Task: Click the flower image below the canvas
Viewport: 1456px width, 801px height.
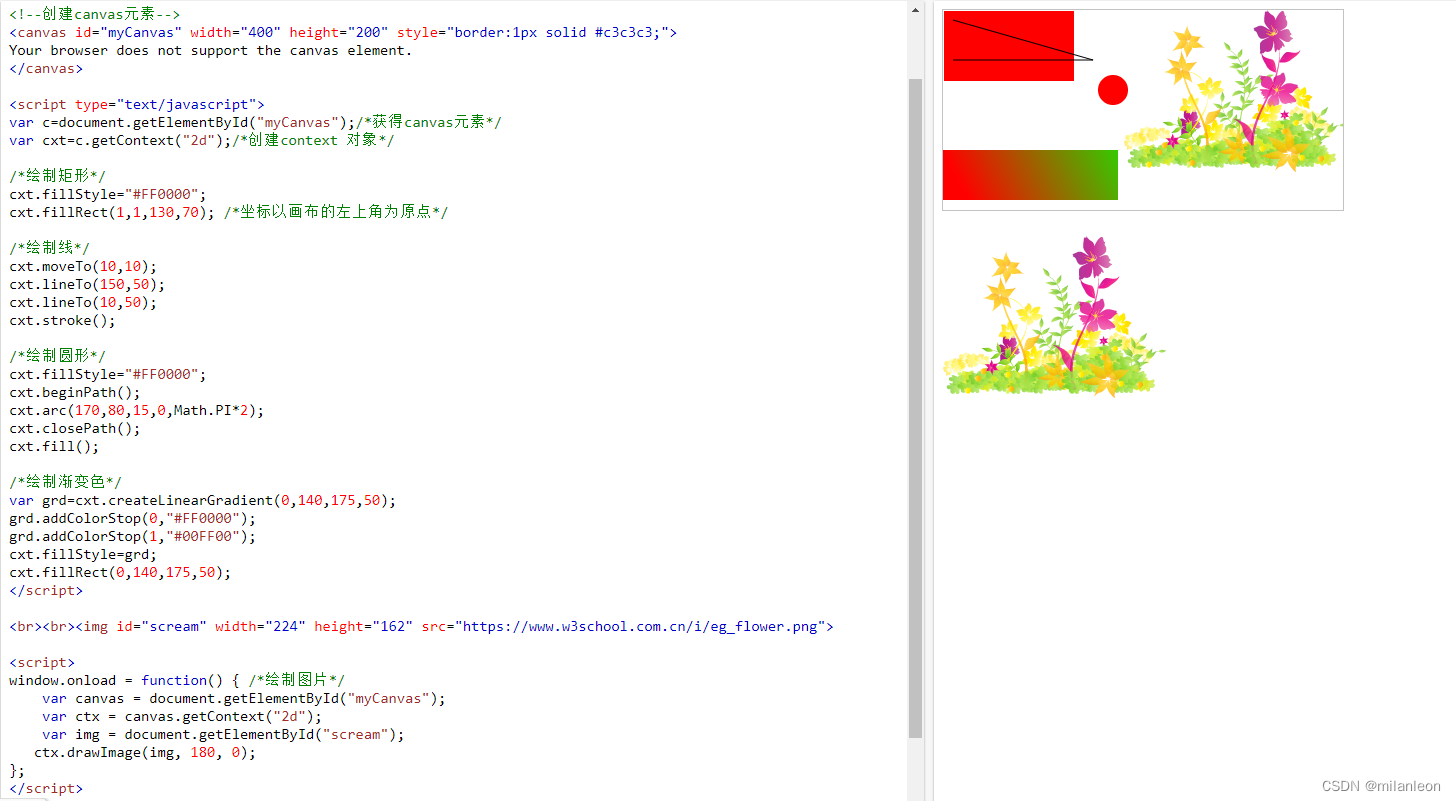Action: (1054, 316)
